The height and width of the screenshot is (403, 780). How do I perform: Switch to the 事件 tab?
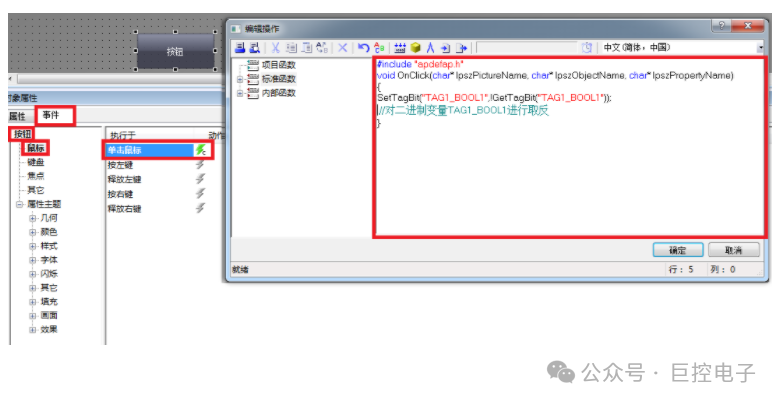(x=51, y=115)
